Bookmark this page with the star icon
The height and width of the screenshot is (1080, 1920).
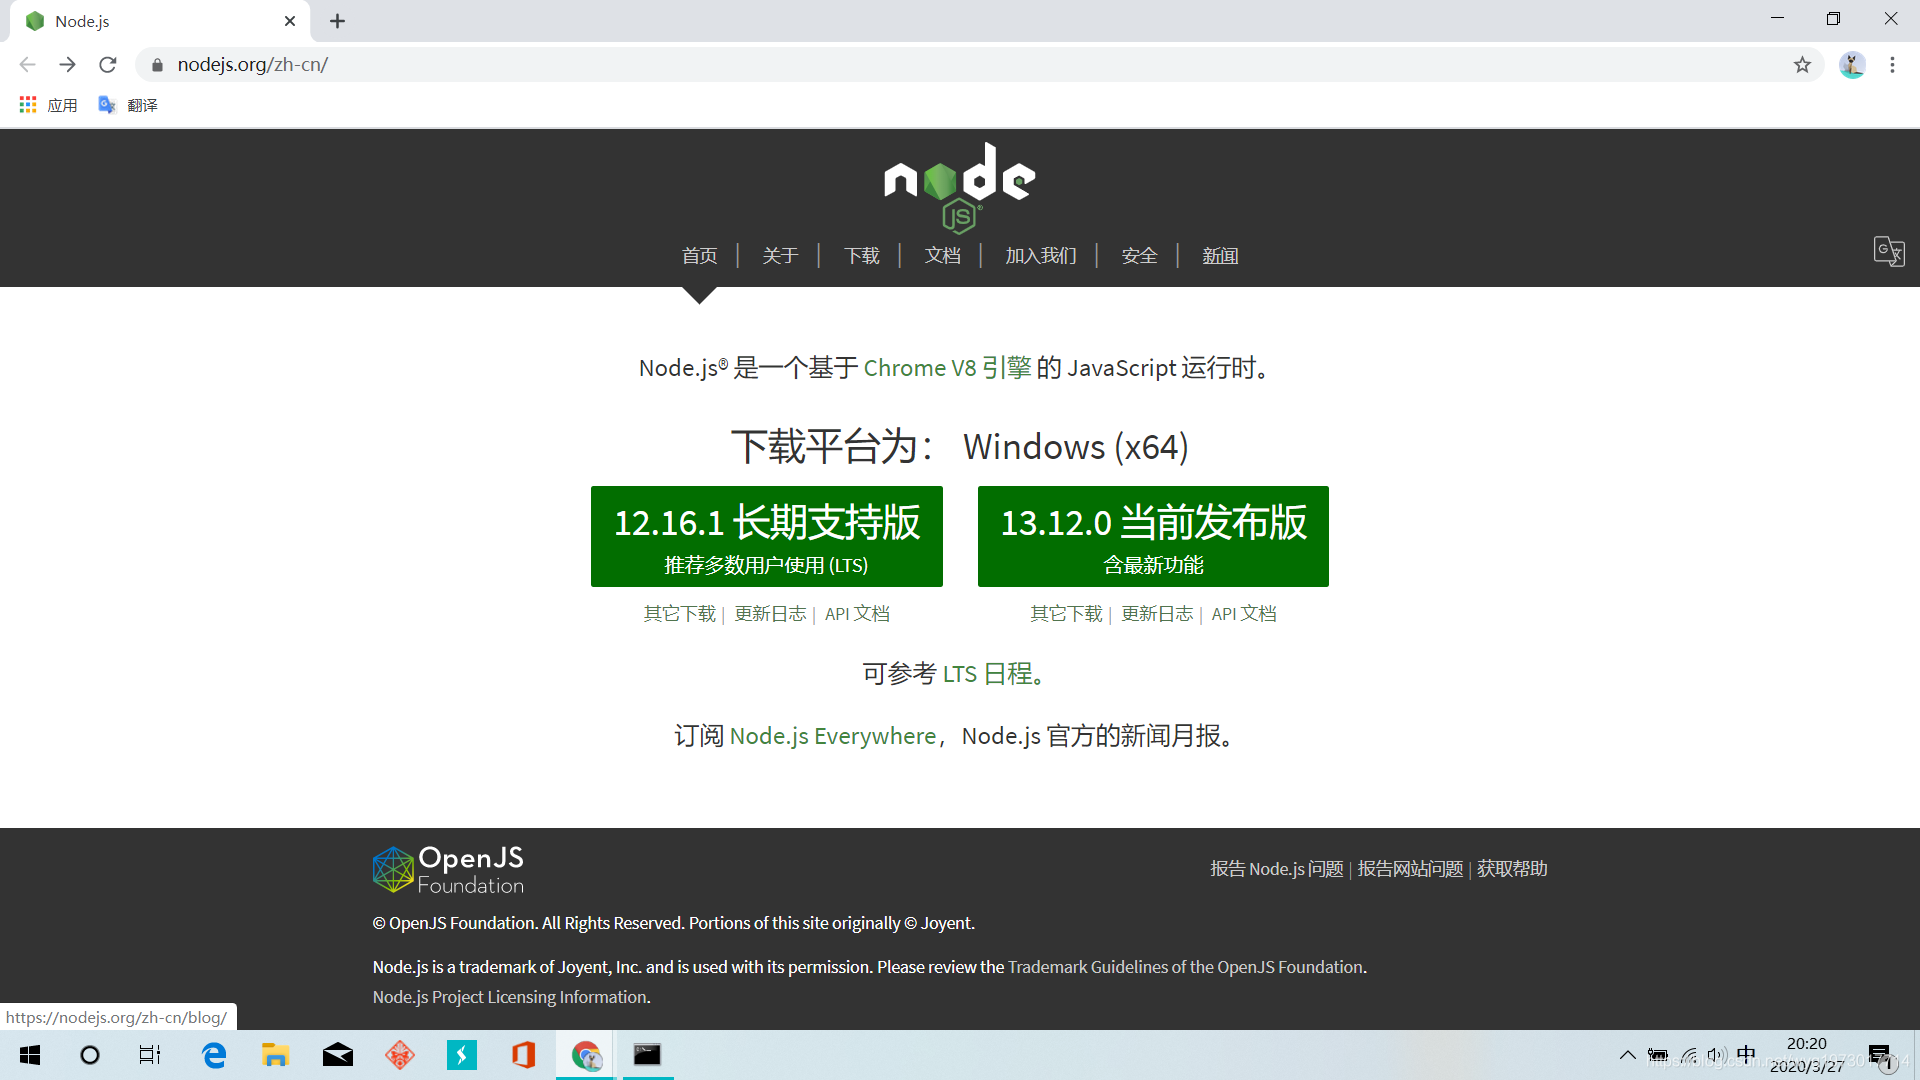1802,65
